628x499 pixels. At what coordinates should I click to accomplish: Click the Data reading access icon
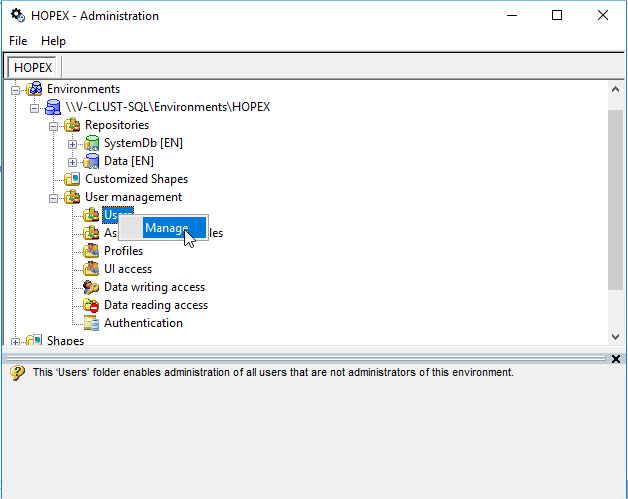point(92,305)
